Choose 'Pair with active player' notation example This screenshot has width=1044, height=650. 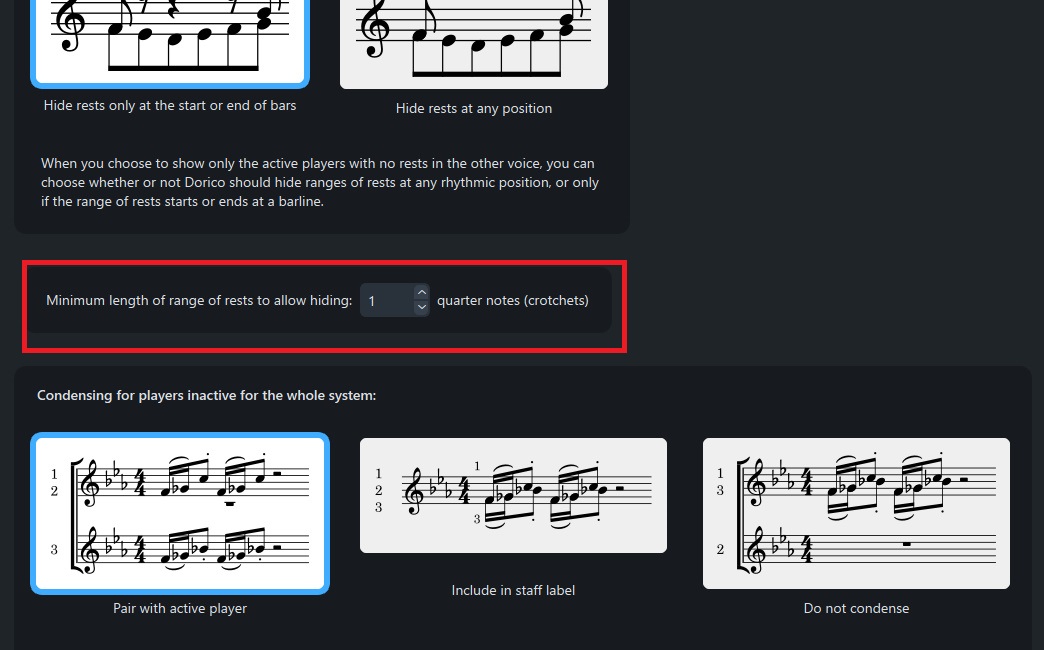pyautogui.click(x=180, y=513)
